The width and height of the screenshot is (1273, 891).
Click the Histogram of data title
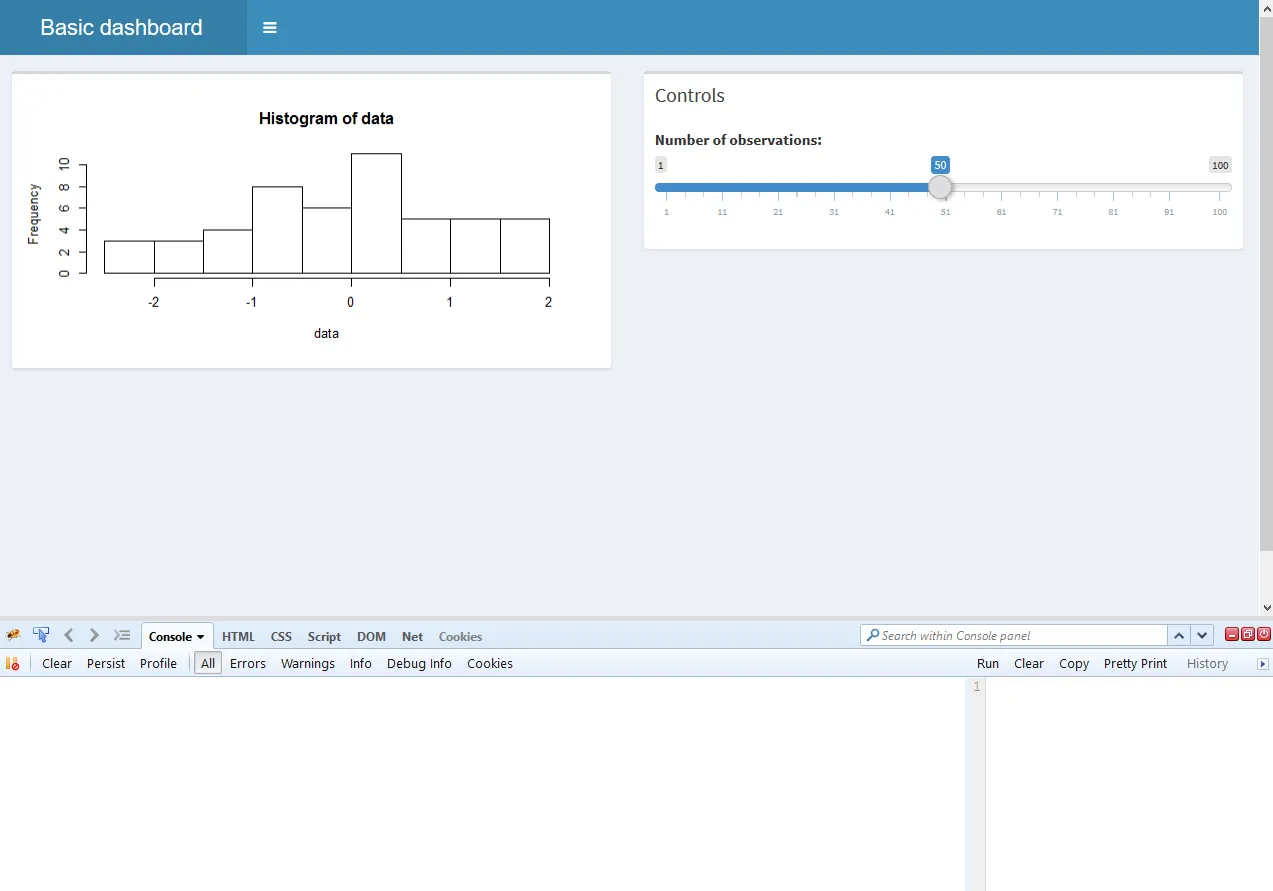[x=326, y=118]
